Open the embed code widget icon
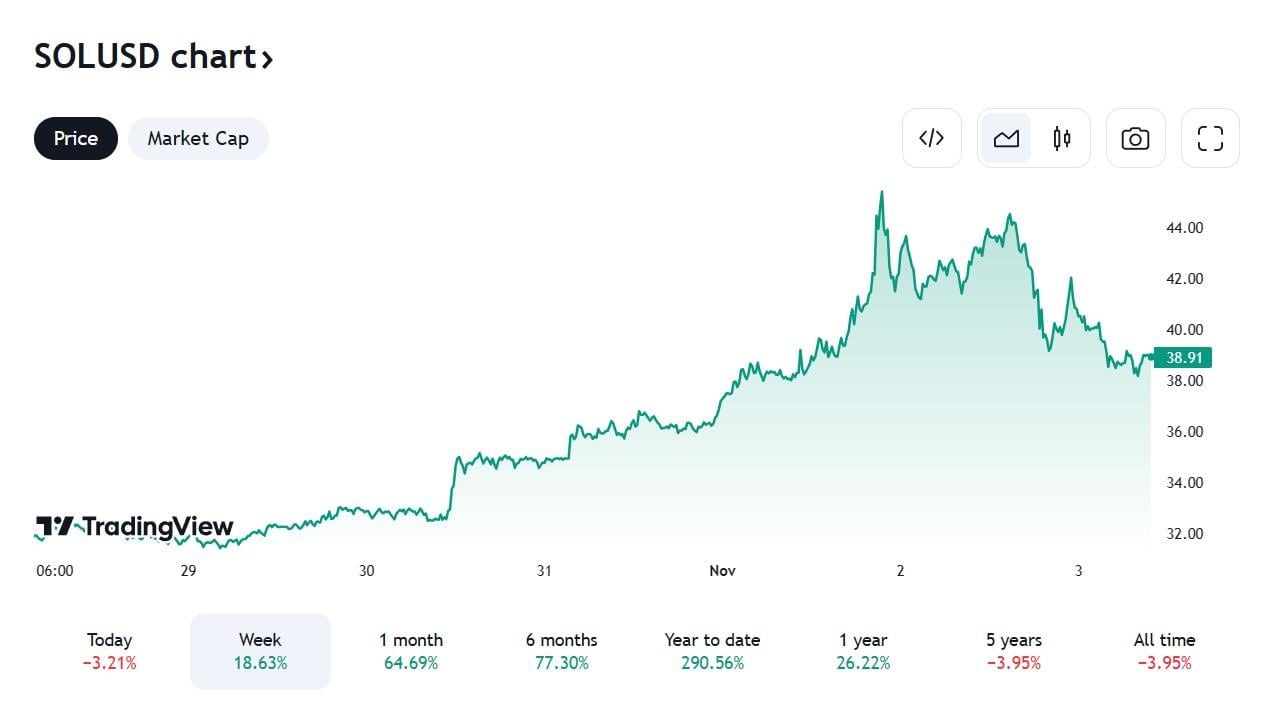 coord(931,138)
